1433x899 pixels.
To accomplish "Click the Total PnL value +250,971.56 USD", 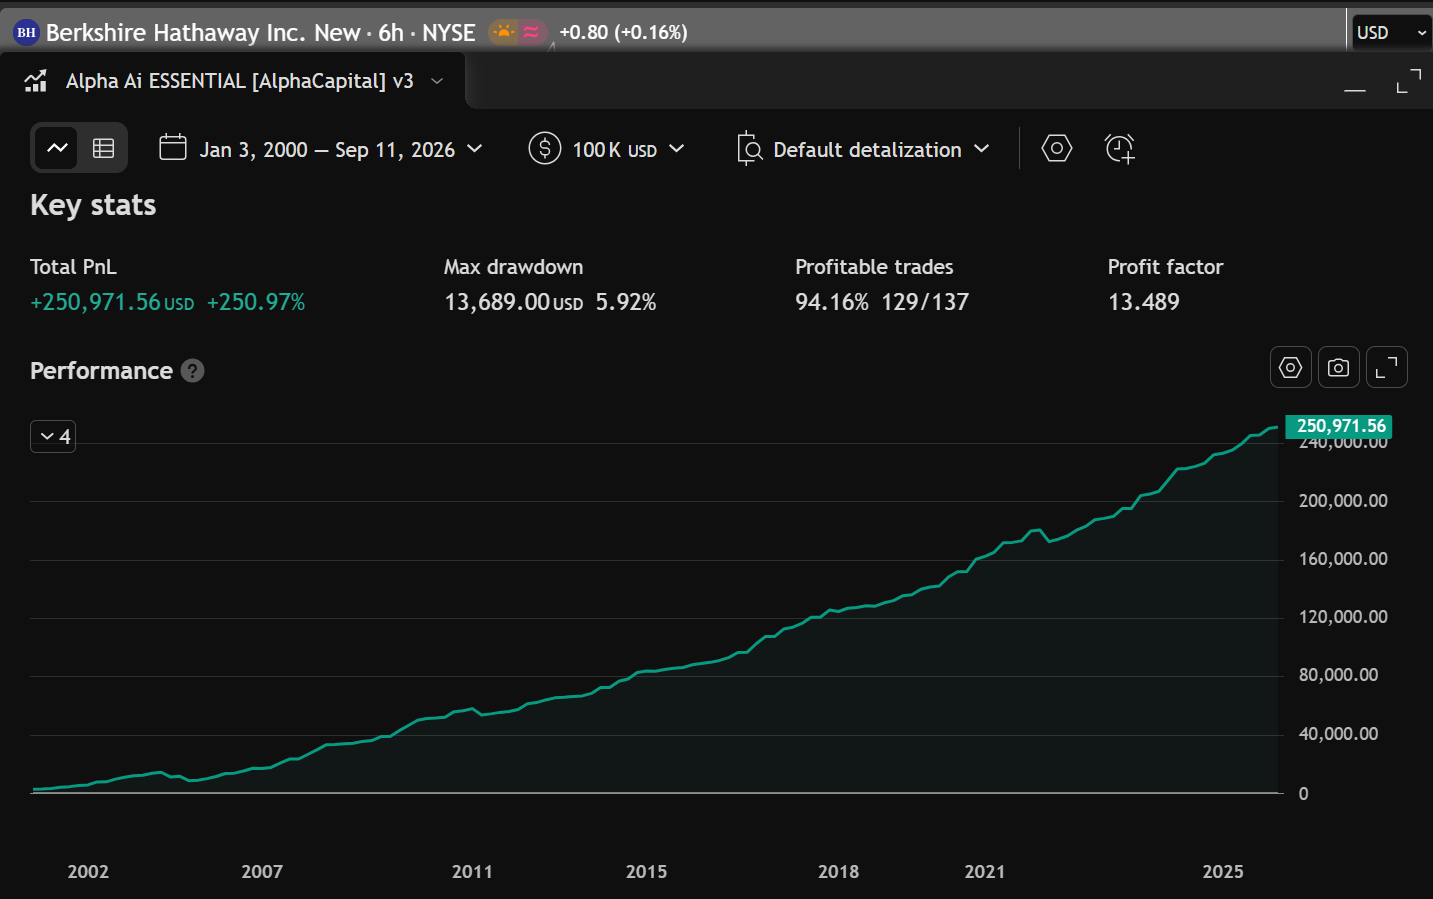I will click(x=112, y=302).
